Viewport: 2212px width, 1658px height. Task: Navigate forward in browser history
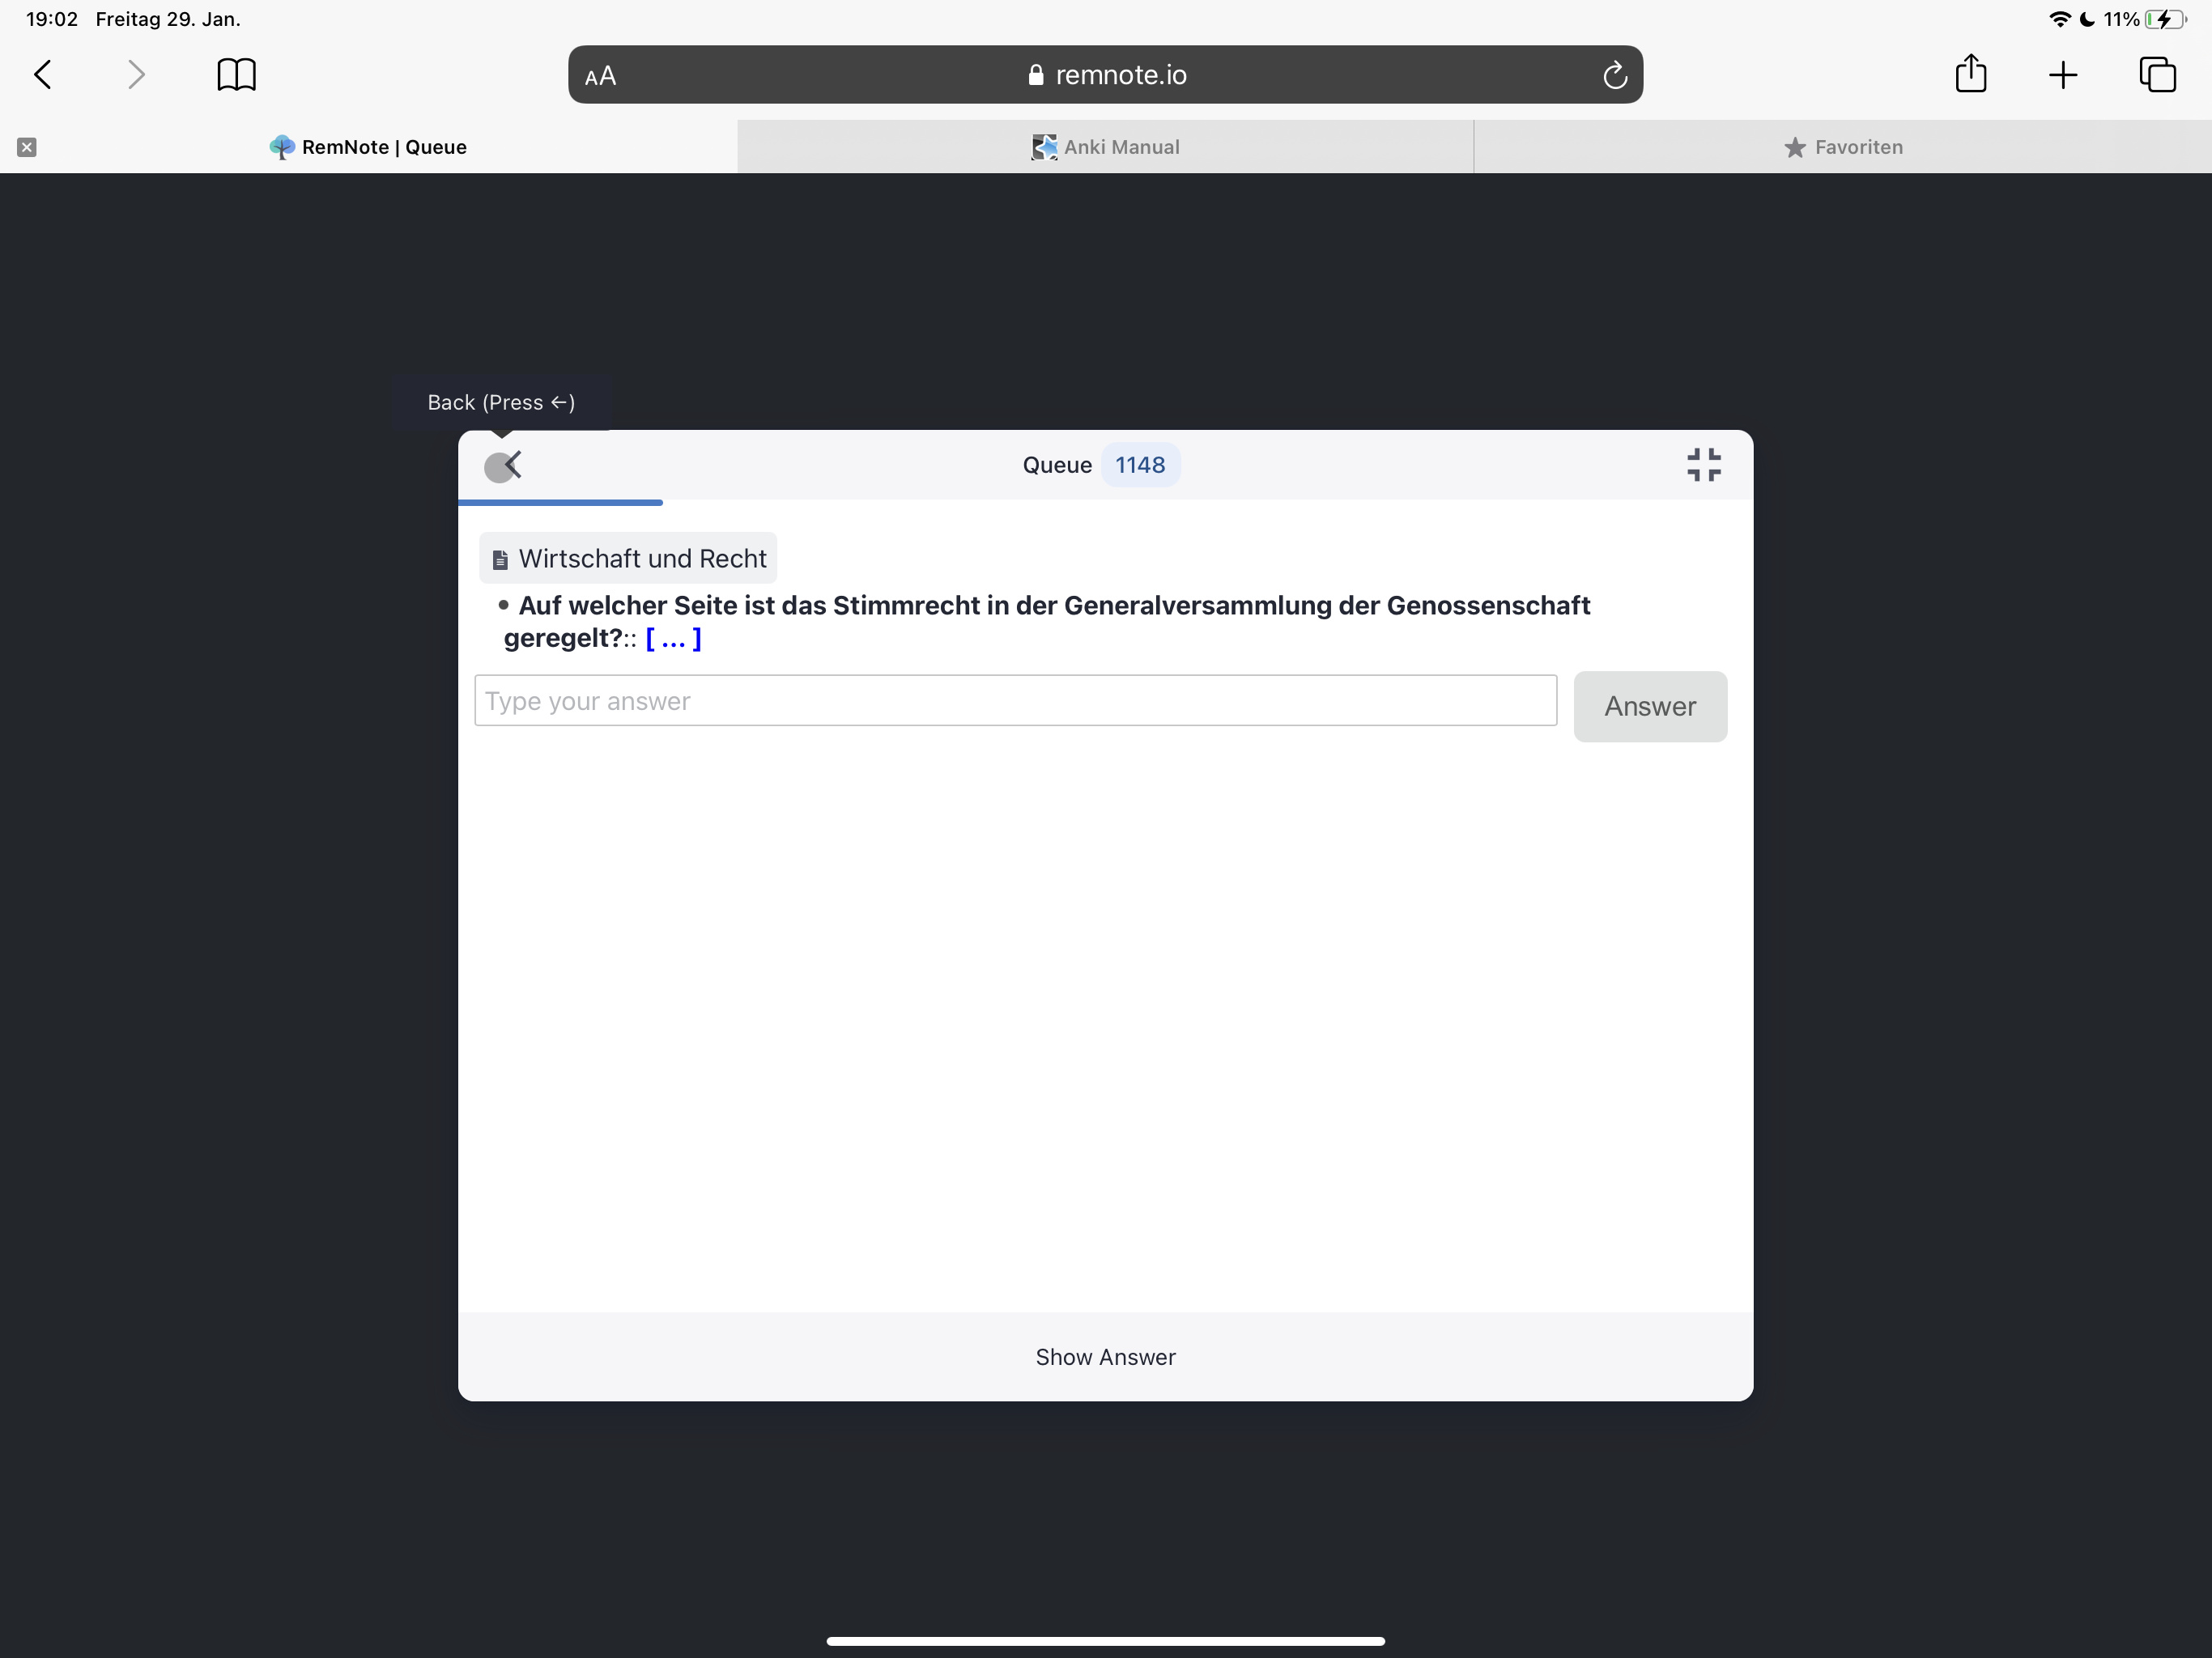coord(135,74)
